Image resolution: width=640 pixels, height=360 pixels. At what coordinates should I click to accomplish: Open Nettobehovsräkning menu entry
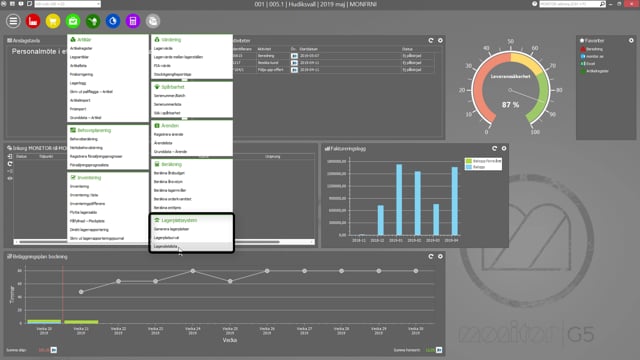click(x=86, y=148)
